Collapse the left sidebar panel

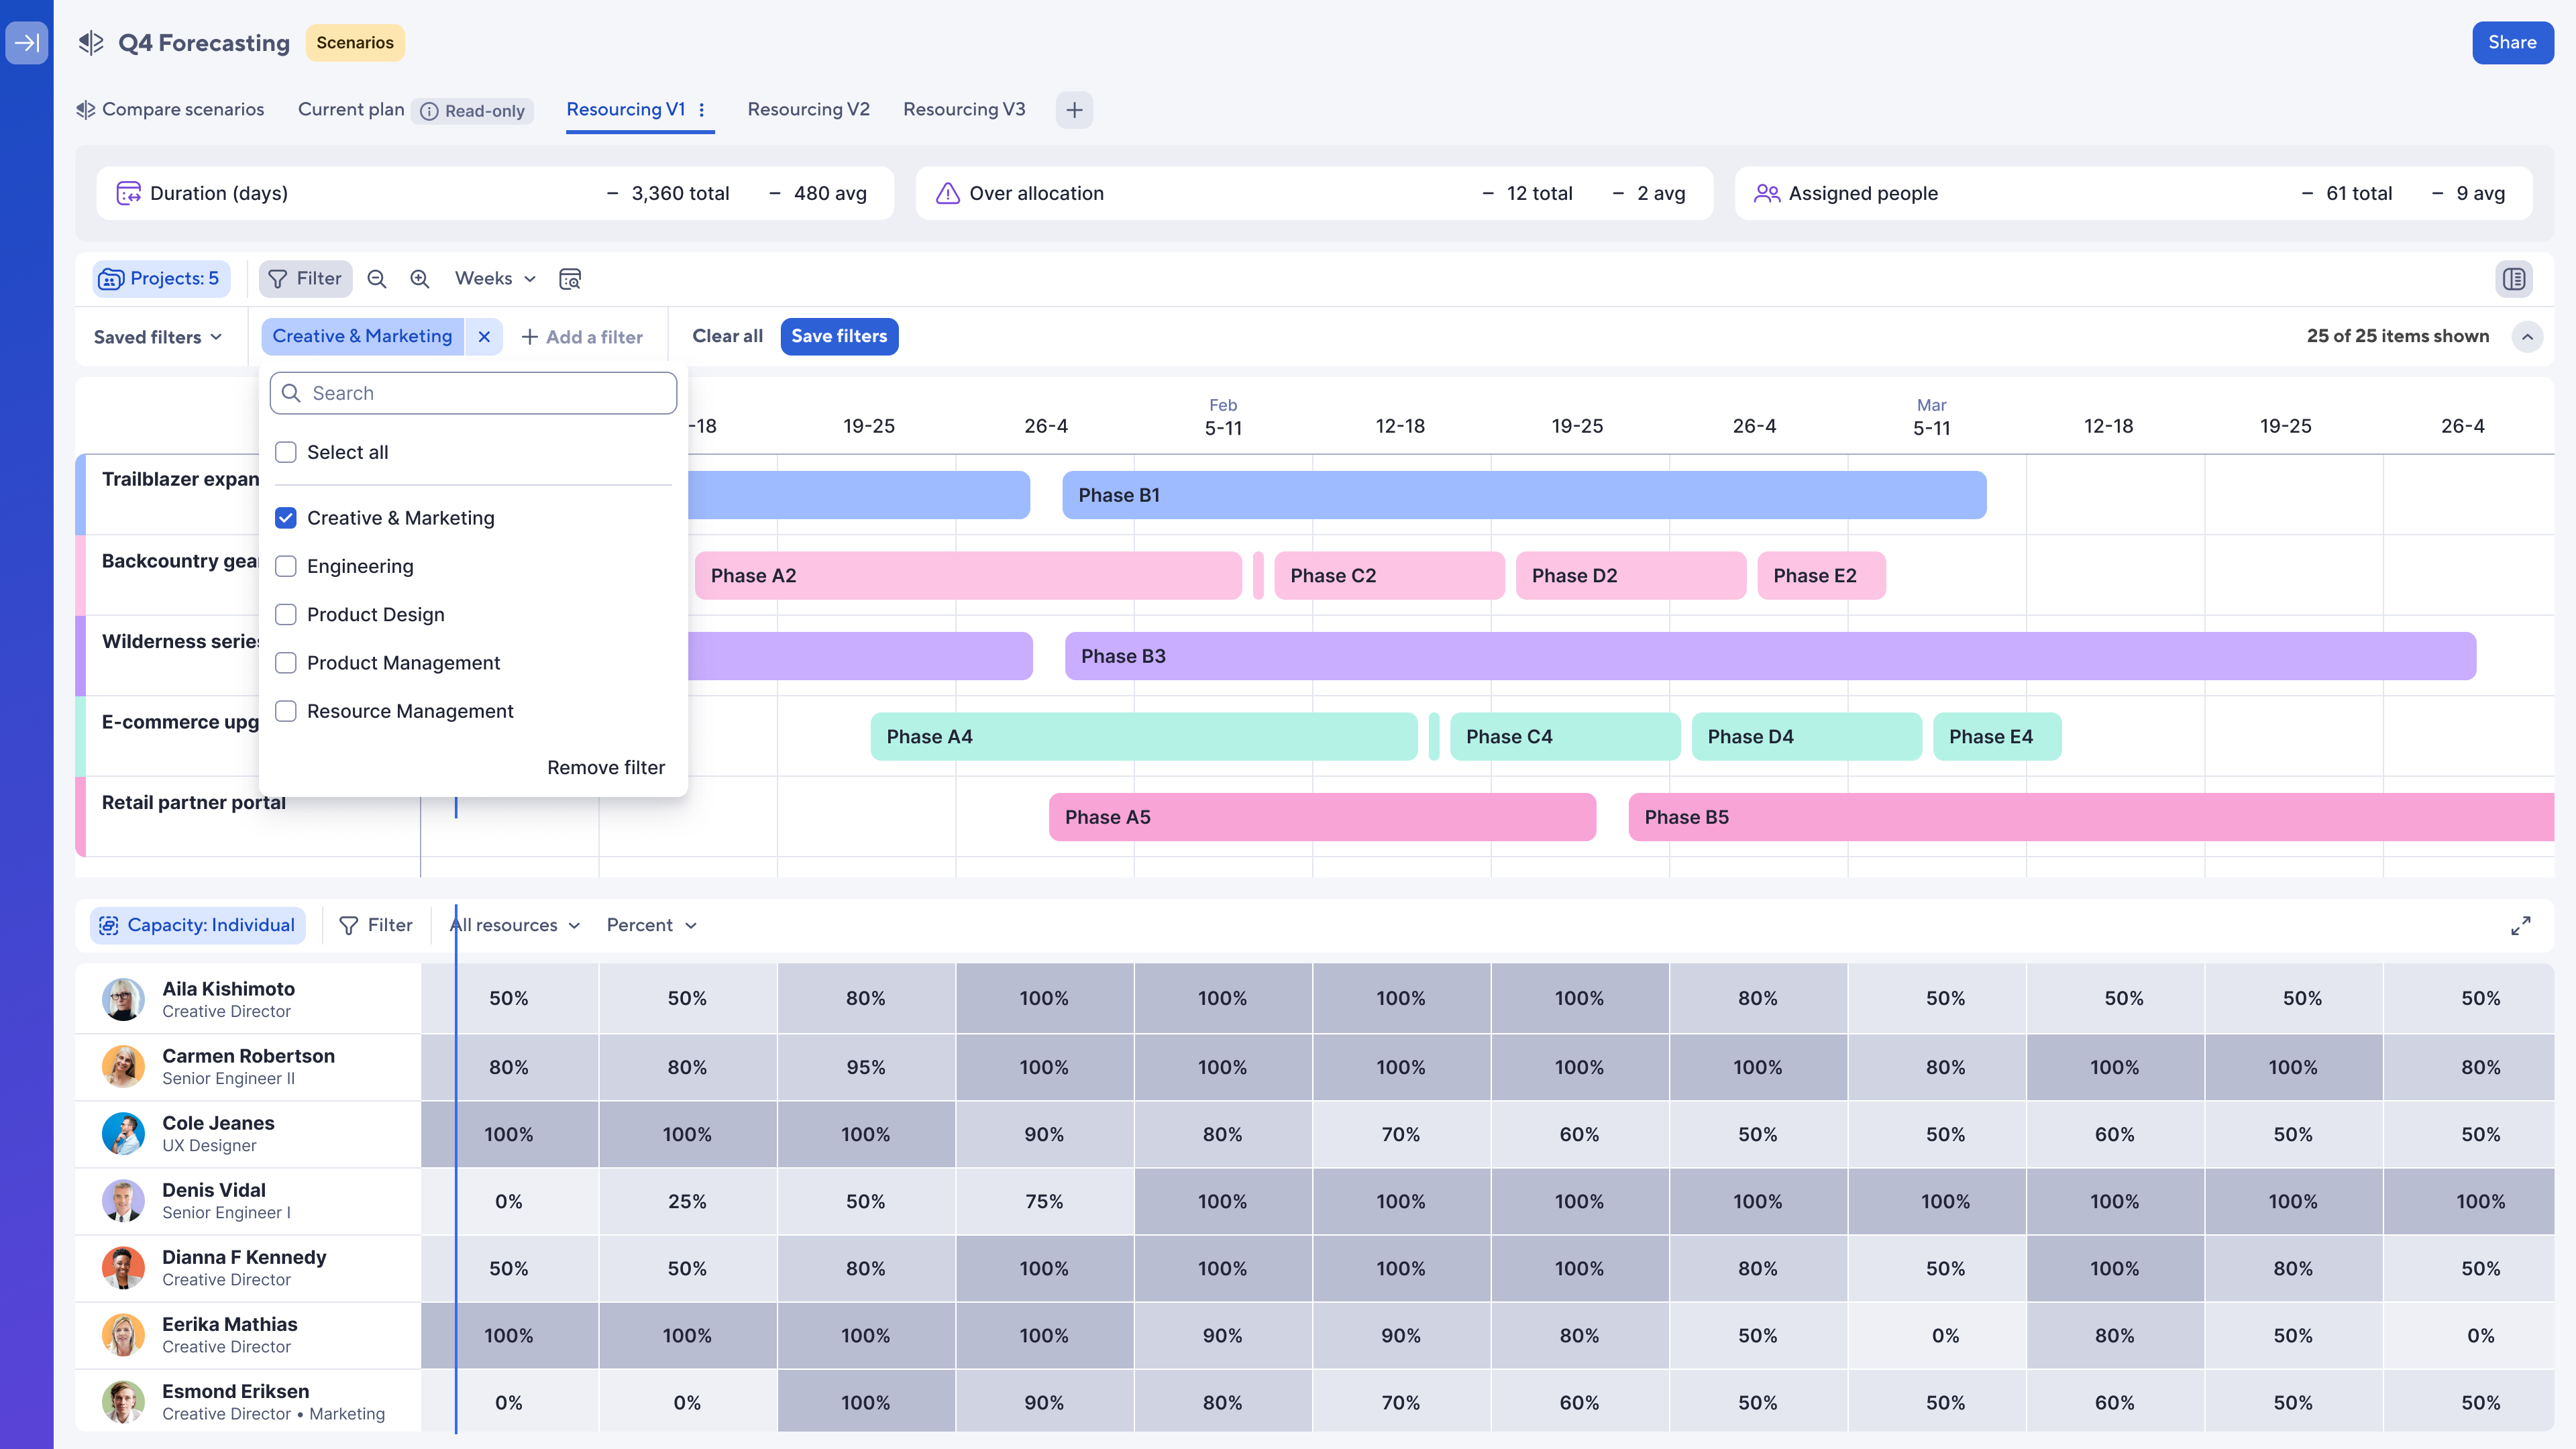(x=27, y=43)
